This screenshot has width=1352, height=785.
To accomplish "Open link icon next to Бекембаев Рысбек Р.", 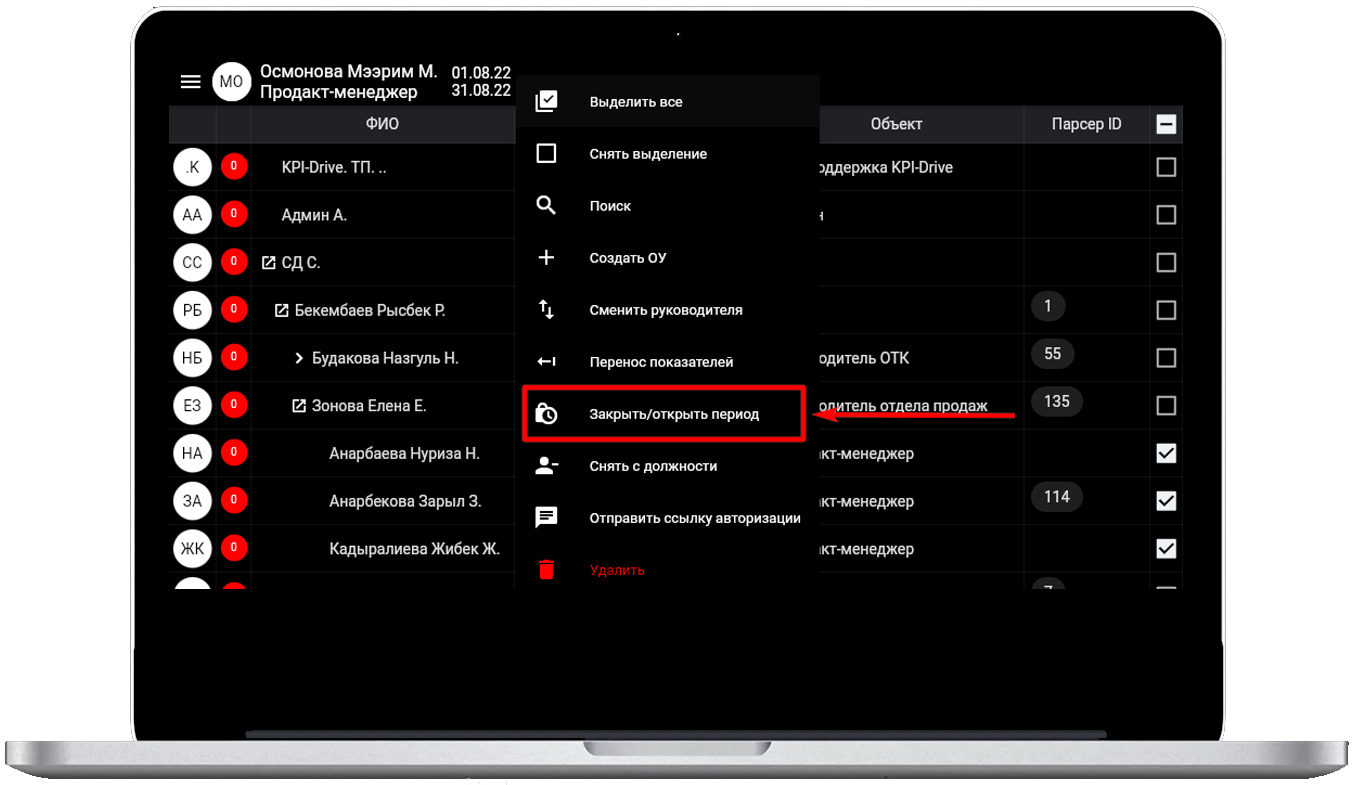I will 282,311.
